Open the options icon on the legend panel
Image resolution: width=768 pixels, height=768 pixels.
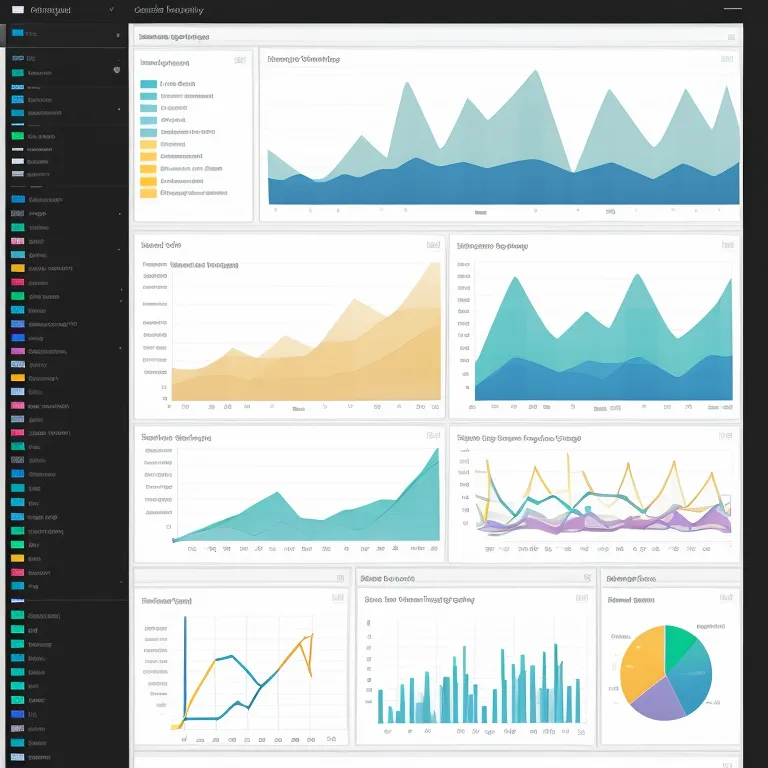[240, 60]
